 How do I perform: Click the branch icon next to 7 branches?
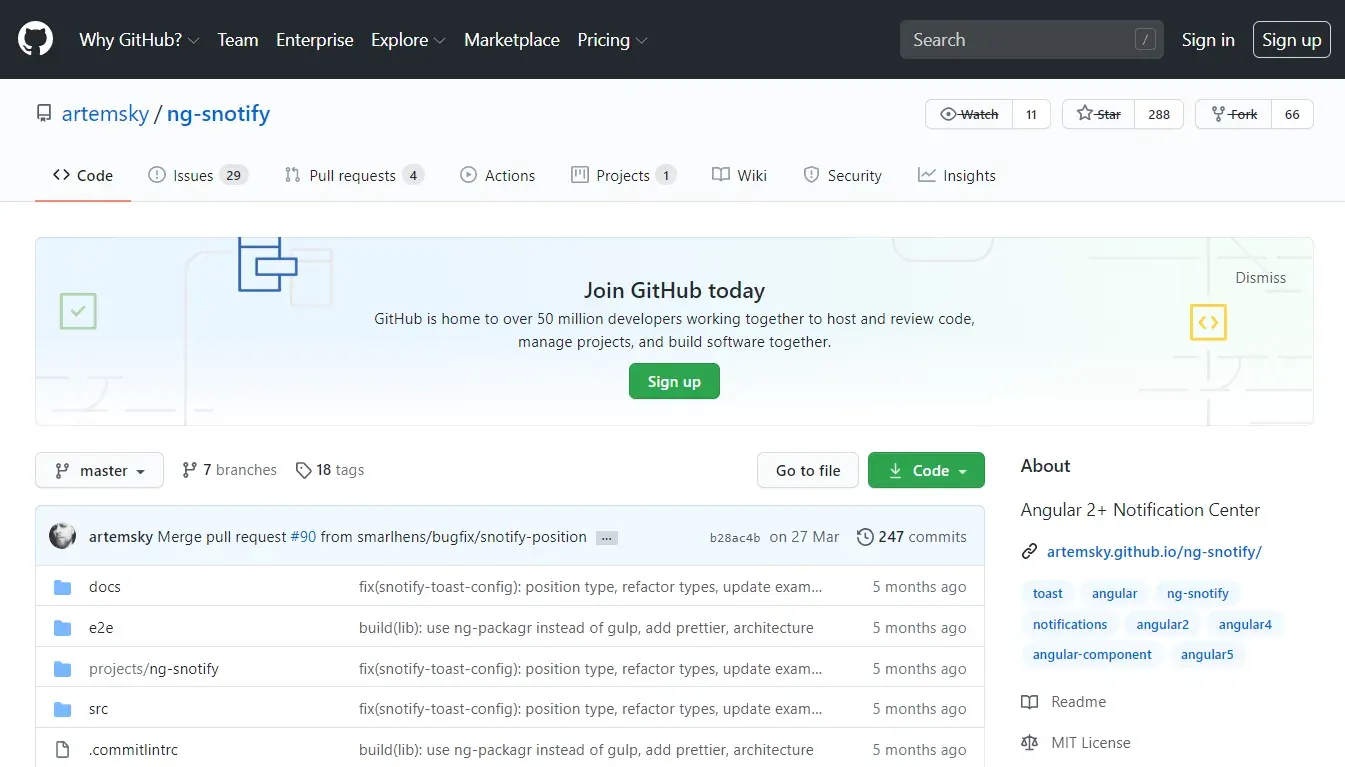[x=190, y=470]
